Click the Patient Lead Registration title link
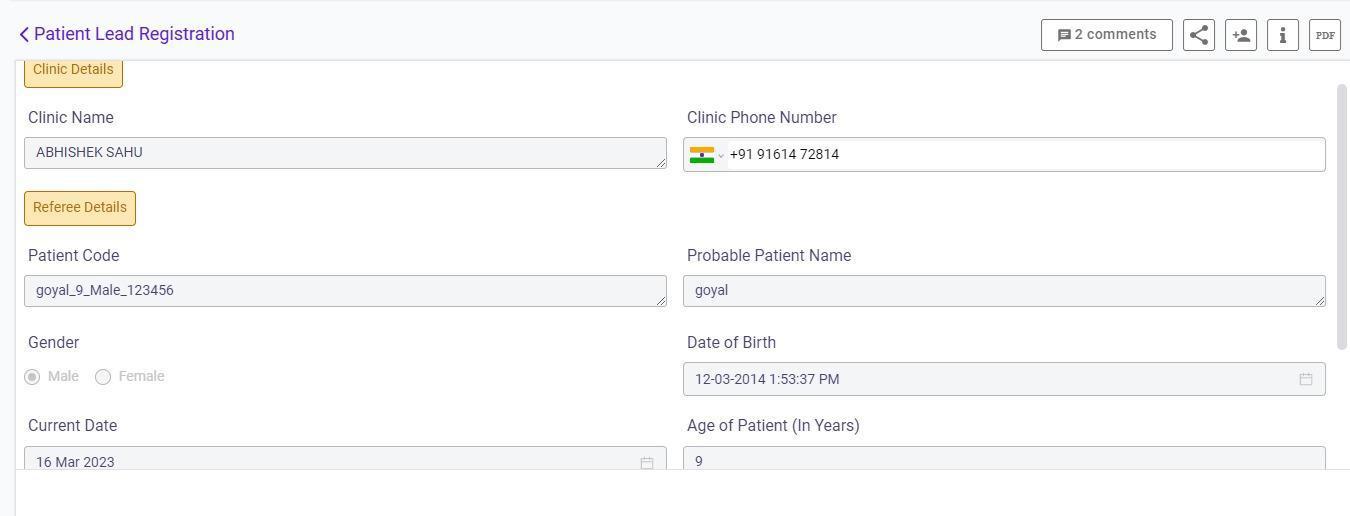 [x=134, y=34]
